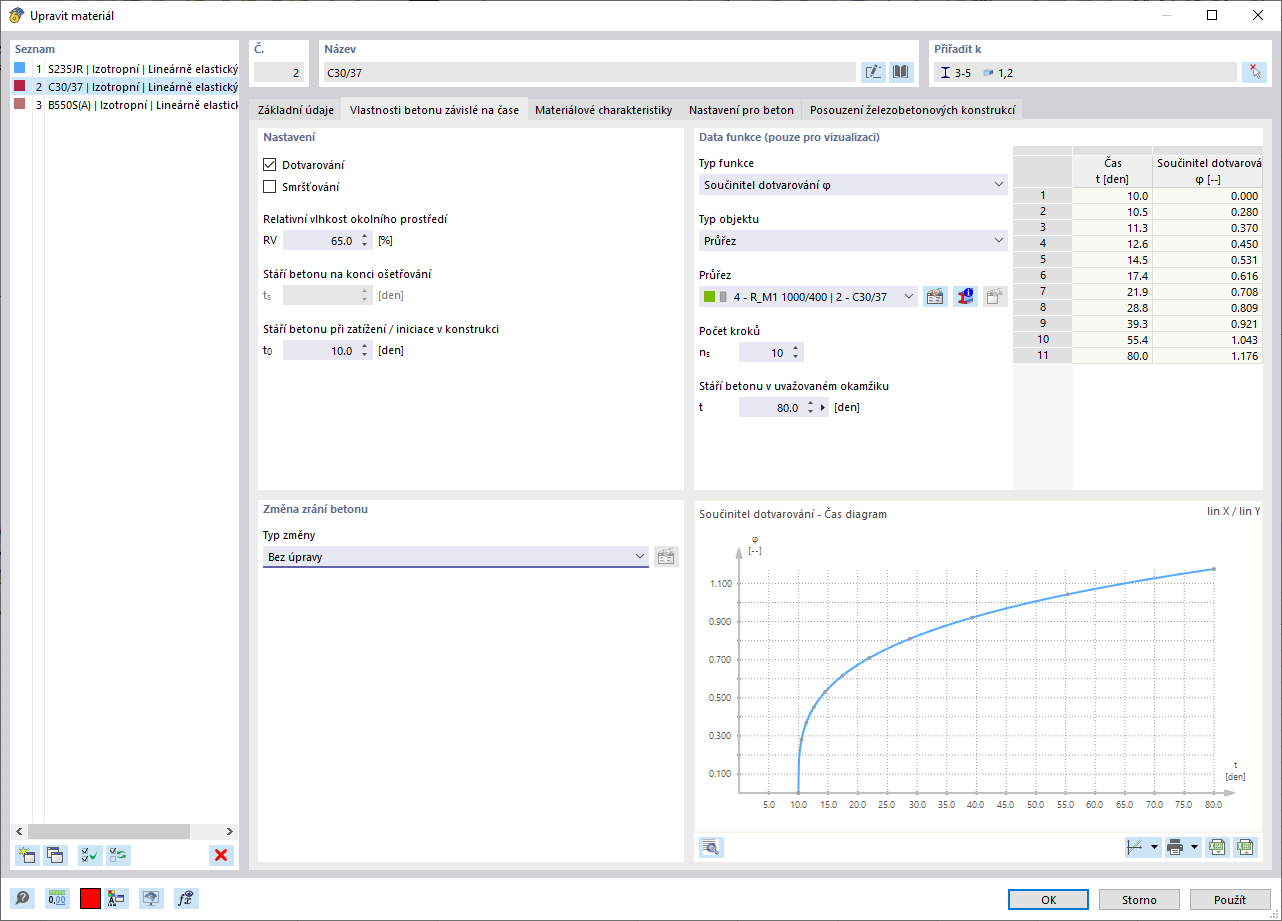Click the monitor display settings icon

[150, 898]
